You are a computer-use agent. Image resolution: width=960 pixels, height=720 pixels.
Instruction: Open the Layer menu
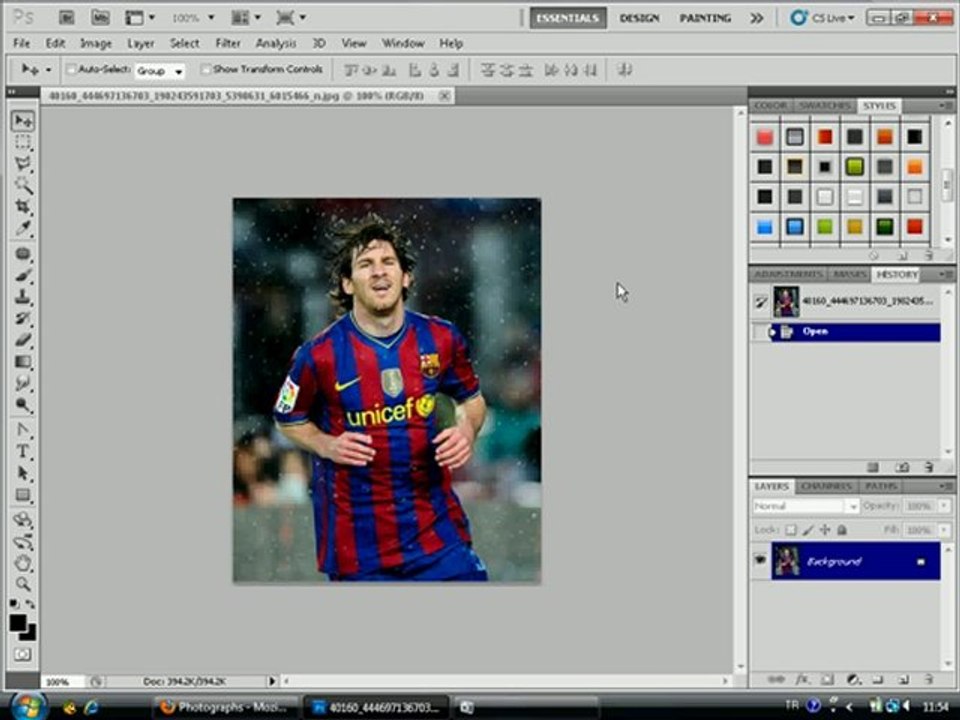pos(140,43)
